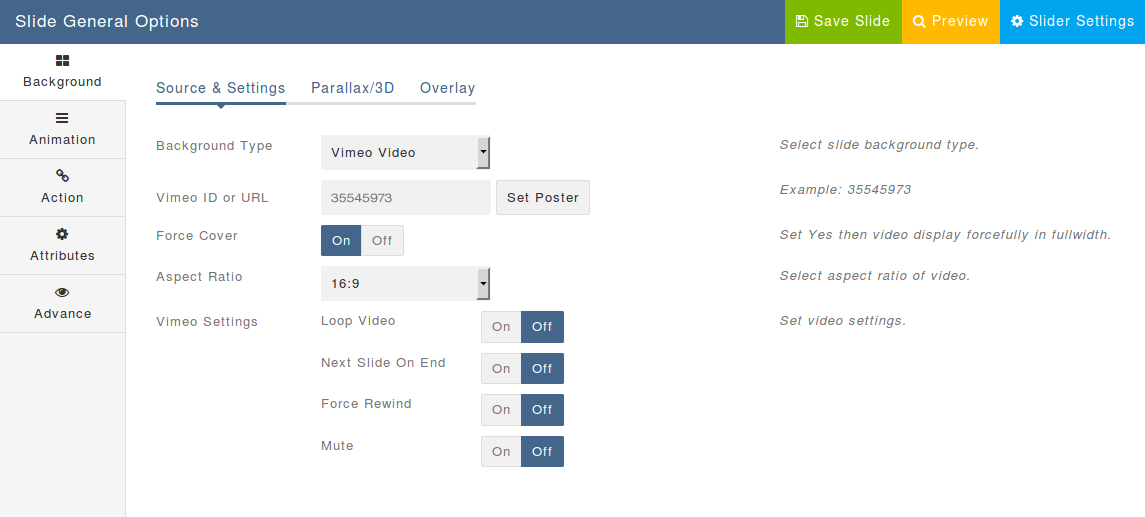Click the gear icon on Slider Settings
This screenshot has height=517, width=1145.
pyautogui.click(x=1017, y=21)
